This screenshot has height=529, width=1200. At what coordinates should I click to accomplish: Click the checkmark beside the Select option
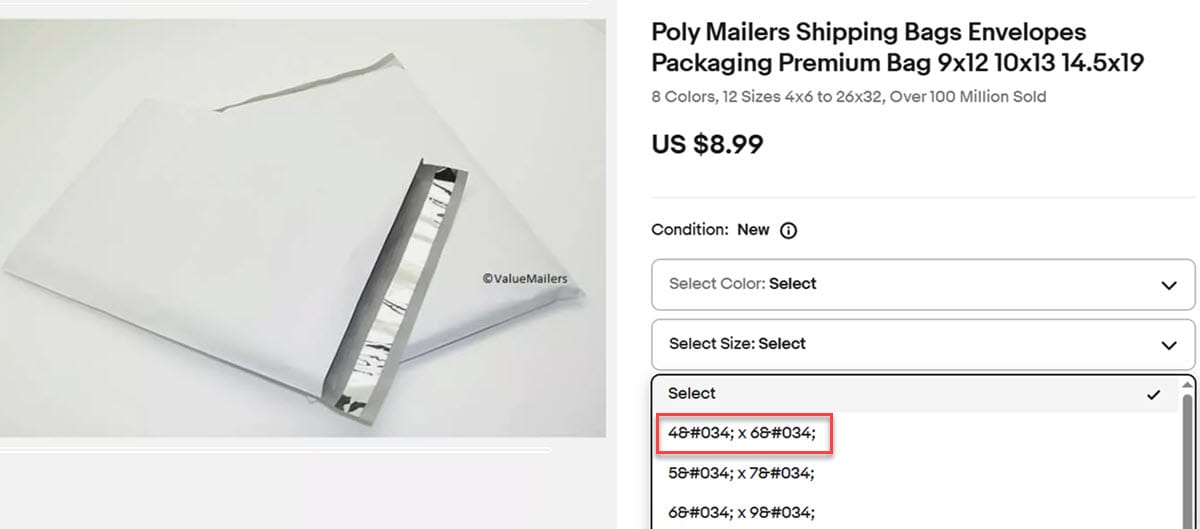pyautogui.click(x=1154, y=395)
